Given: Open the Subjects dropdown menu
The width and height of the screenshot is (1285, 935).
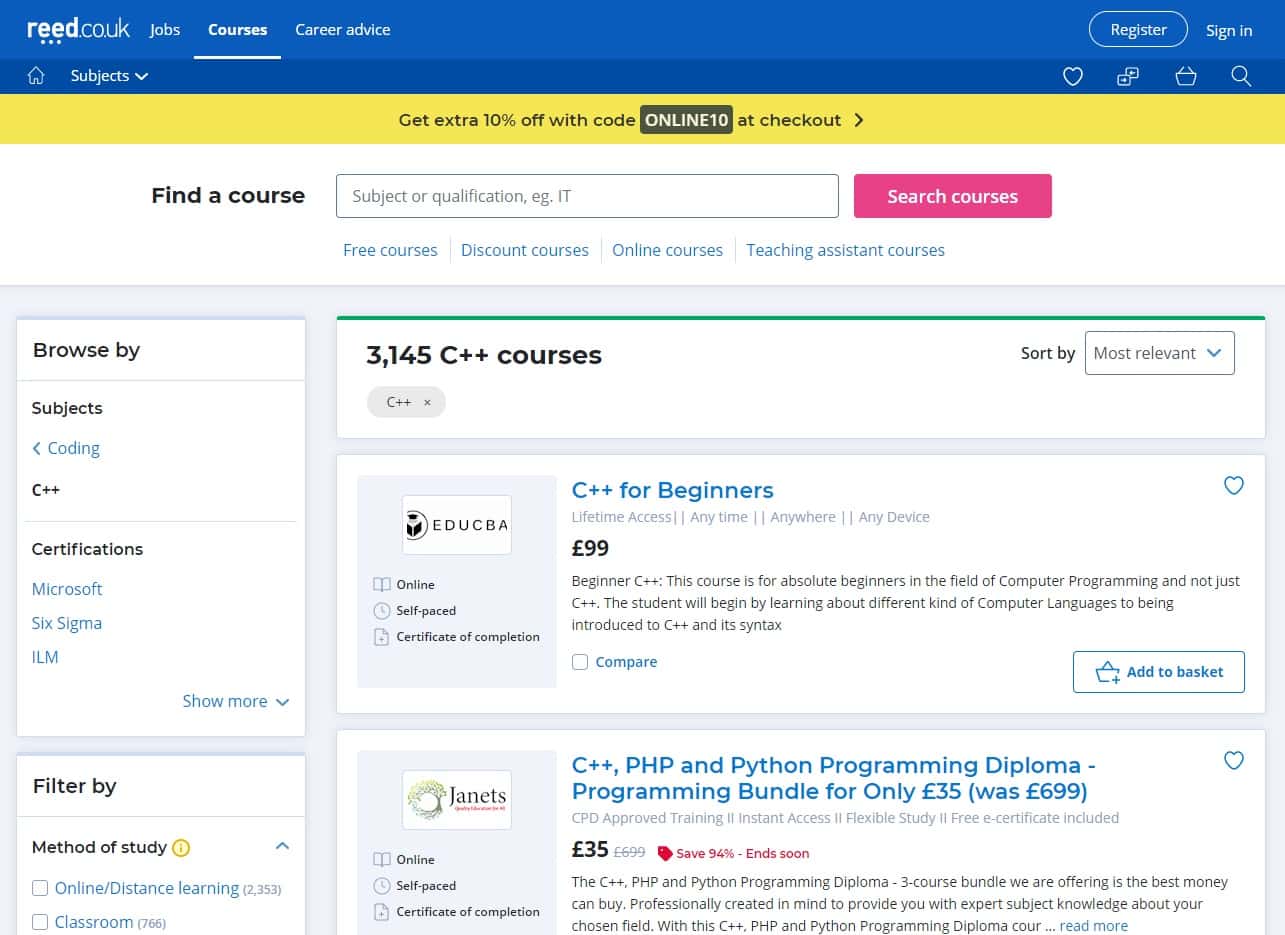Looking at the screenshot, I should coord(109,76).
